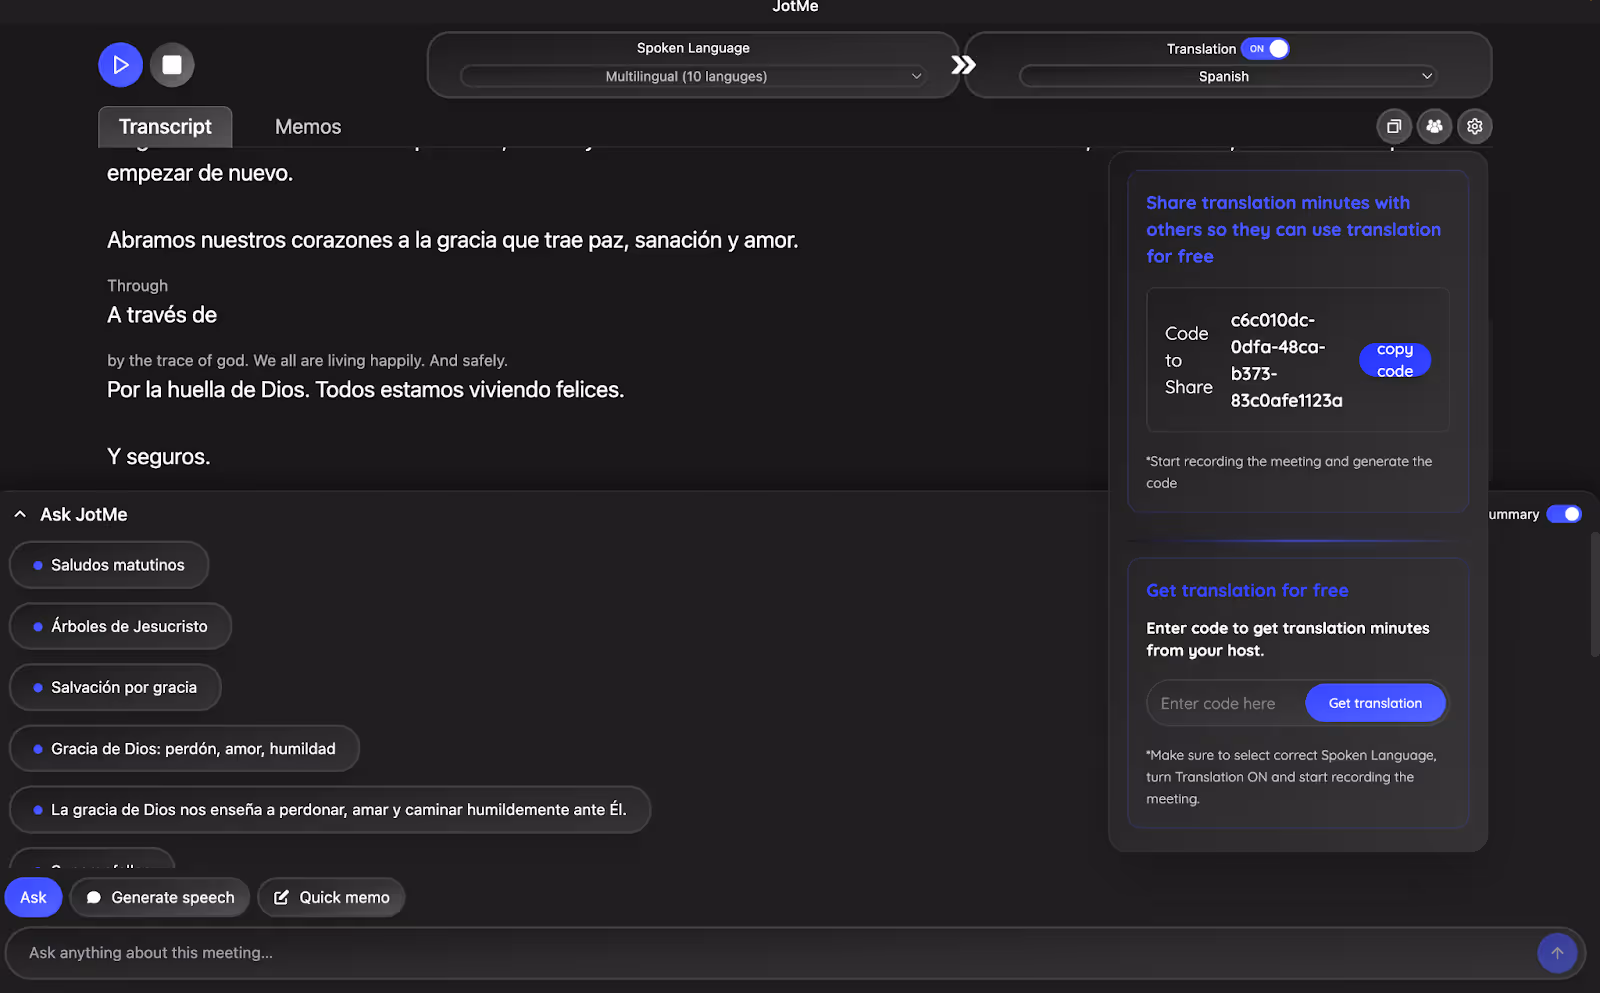Select the Ask button
The height and width of the screenshot is (993, 1600).
(33, 897)
